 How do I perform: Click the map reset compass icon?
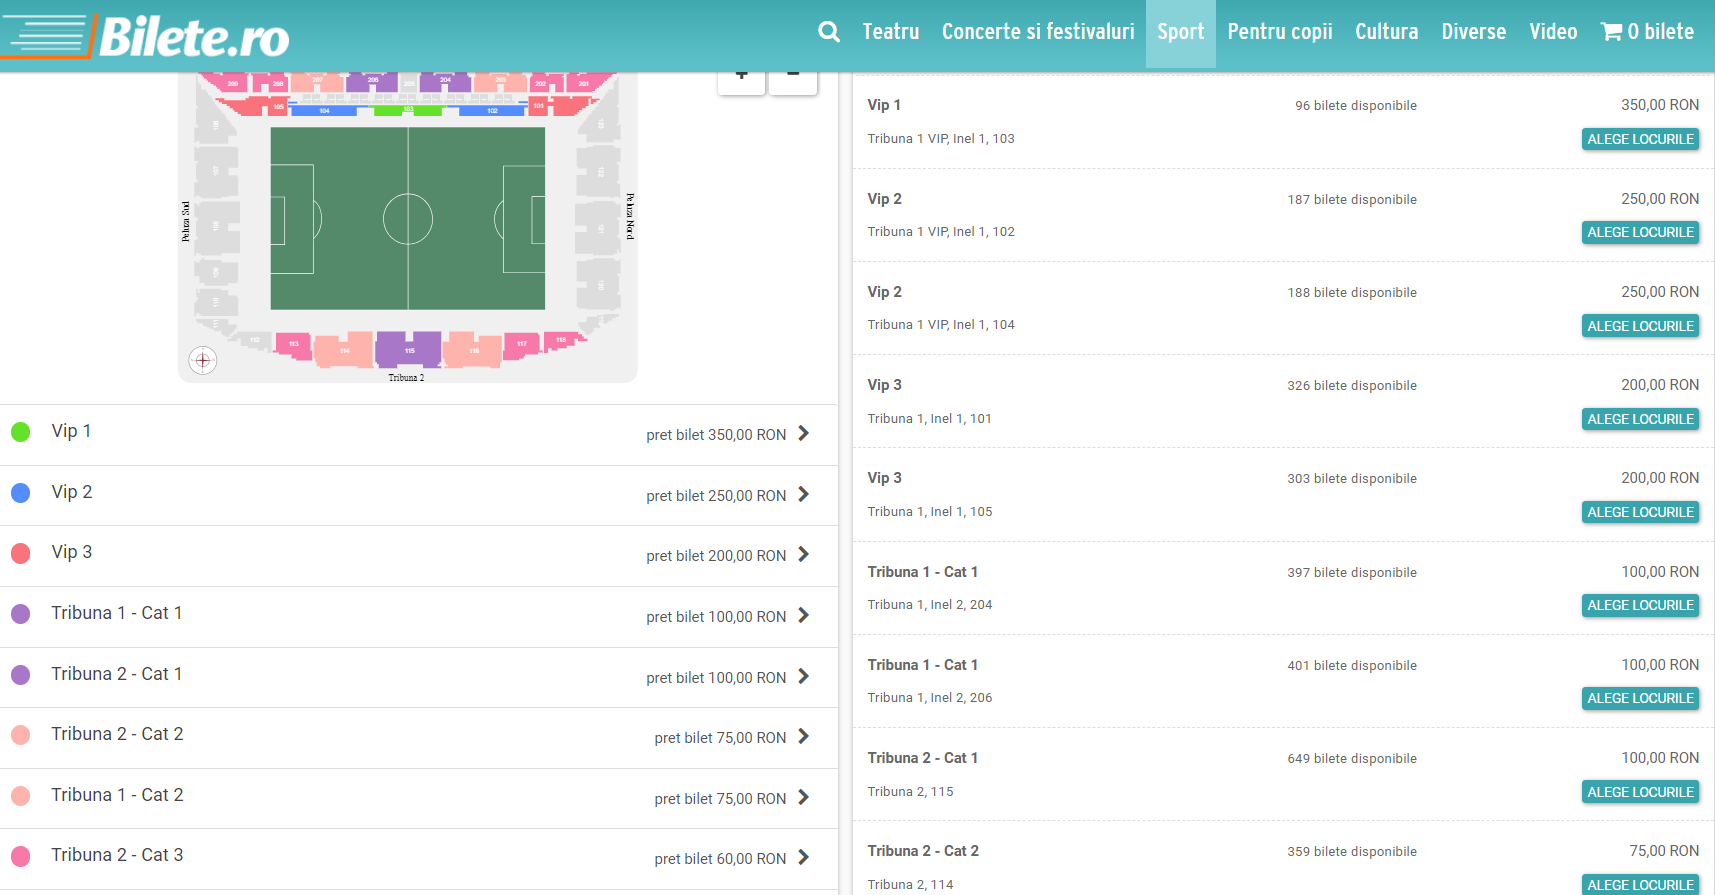203,360
